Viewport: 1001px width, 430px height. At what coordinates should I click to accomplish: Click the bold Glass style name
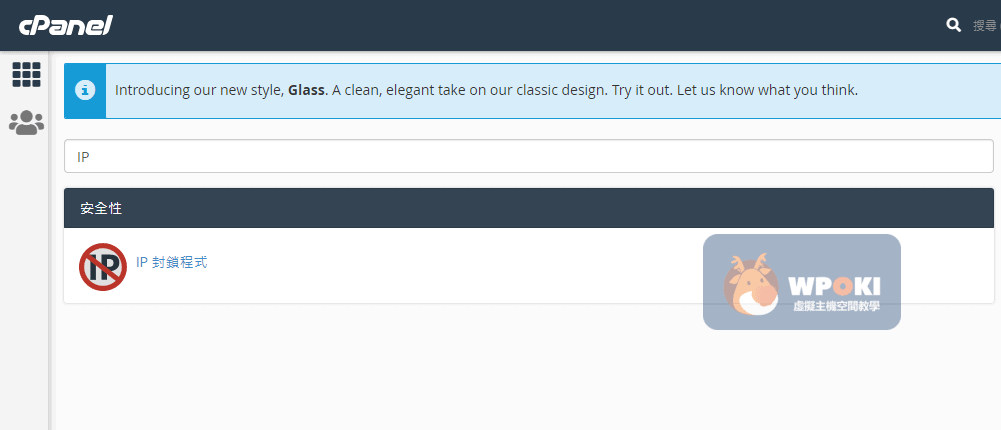306,90
